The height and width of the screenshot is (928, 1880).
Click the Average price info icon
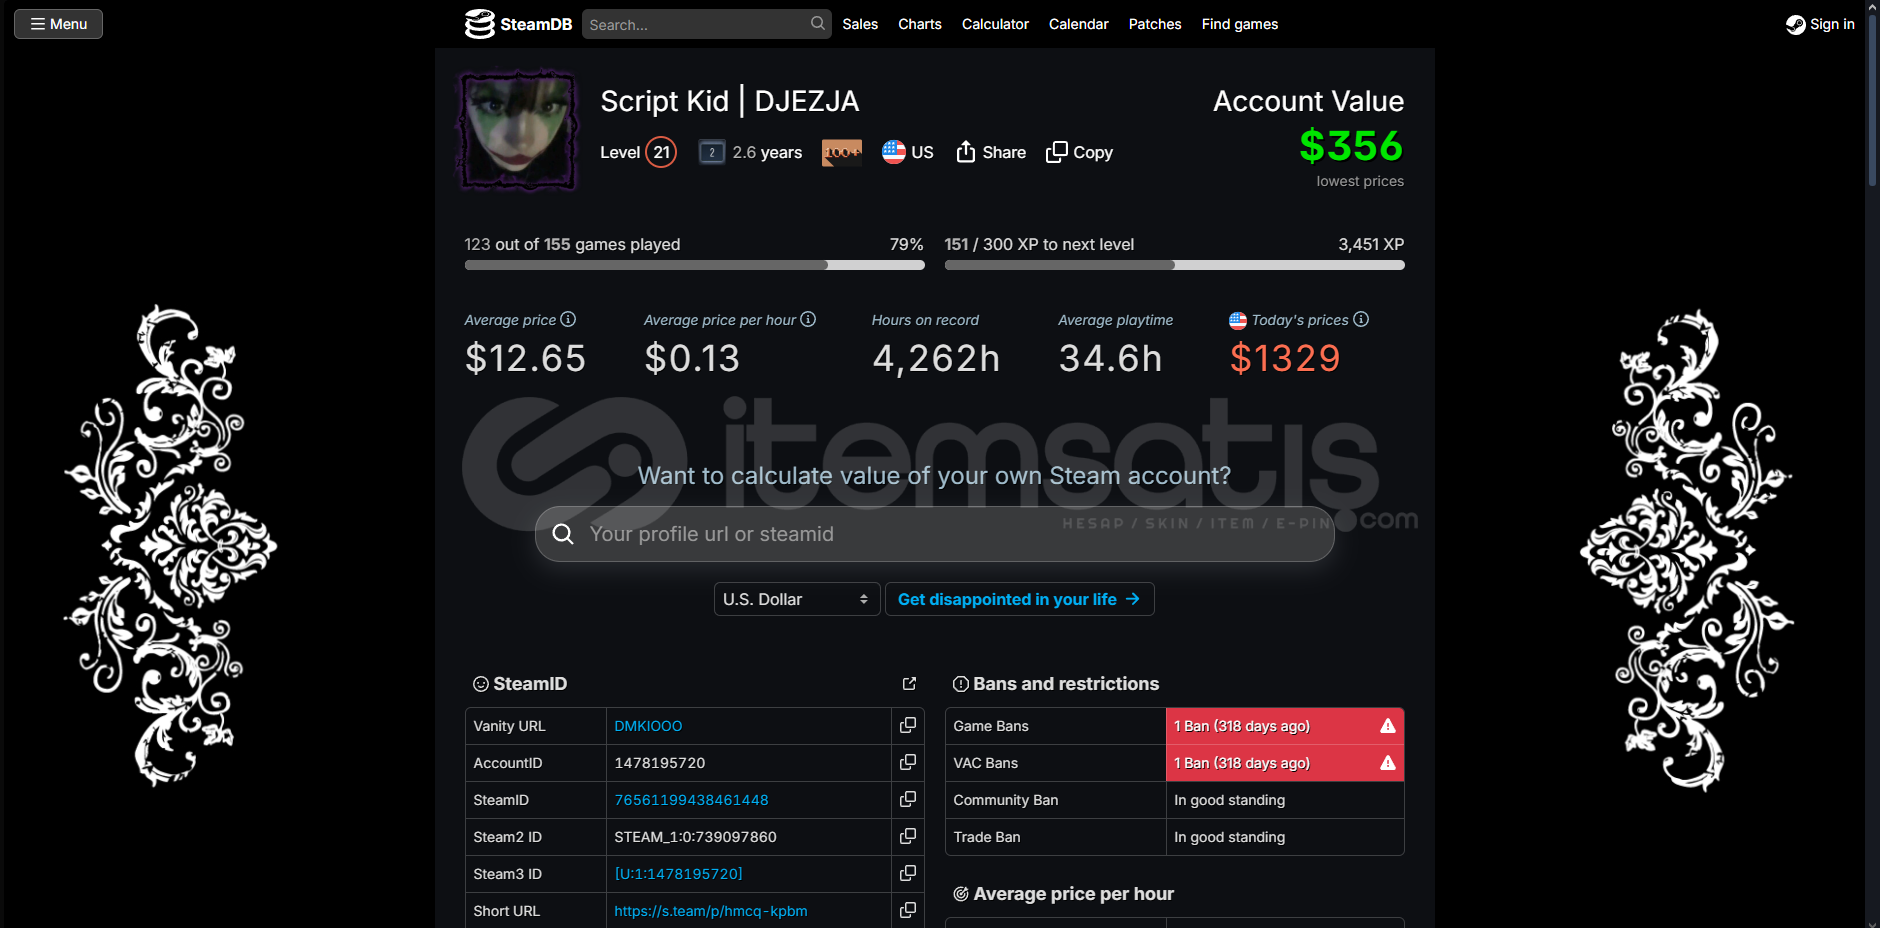[568, 319]
